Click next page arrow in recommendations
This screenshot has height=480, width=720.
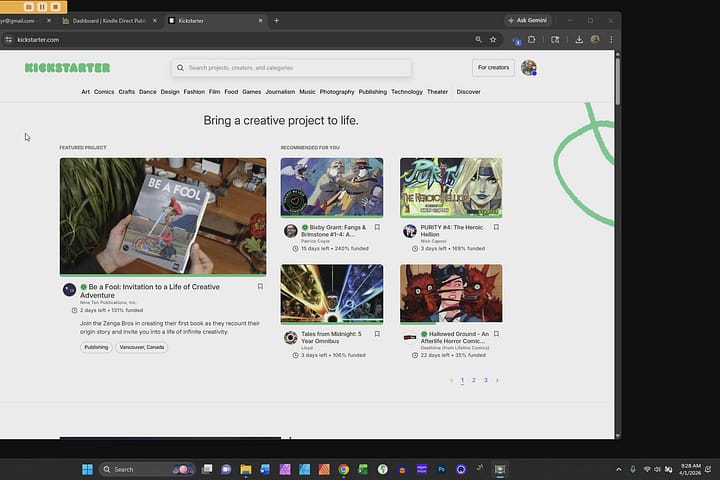(497, 380)
